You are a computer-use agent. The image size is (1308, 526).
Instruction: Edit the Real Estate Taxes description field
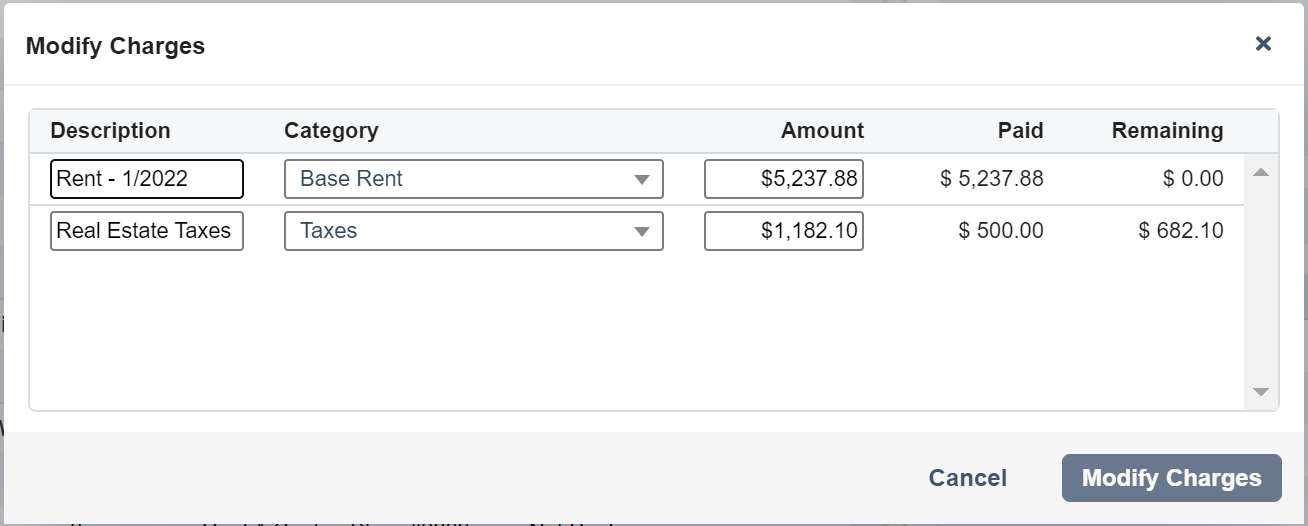pyautogui.click(x=147, y=231)
